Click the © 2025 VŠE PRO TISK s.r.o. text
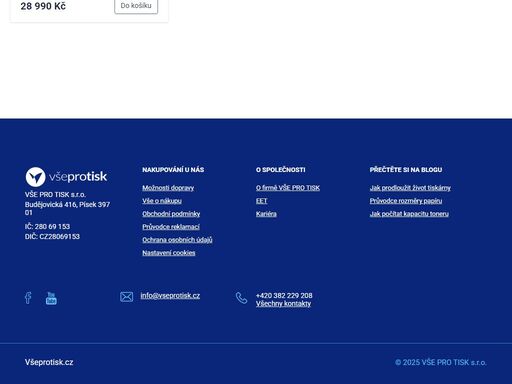The image size is (512, 384). point(441,362)
